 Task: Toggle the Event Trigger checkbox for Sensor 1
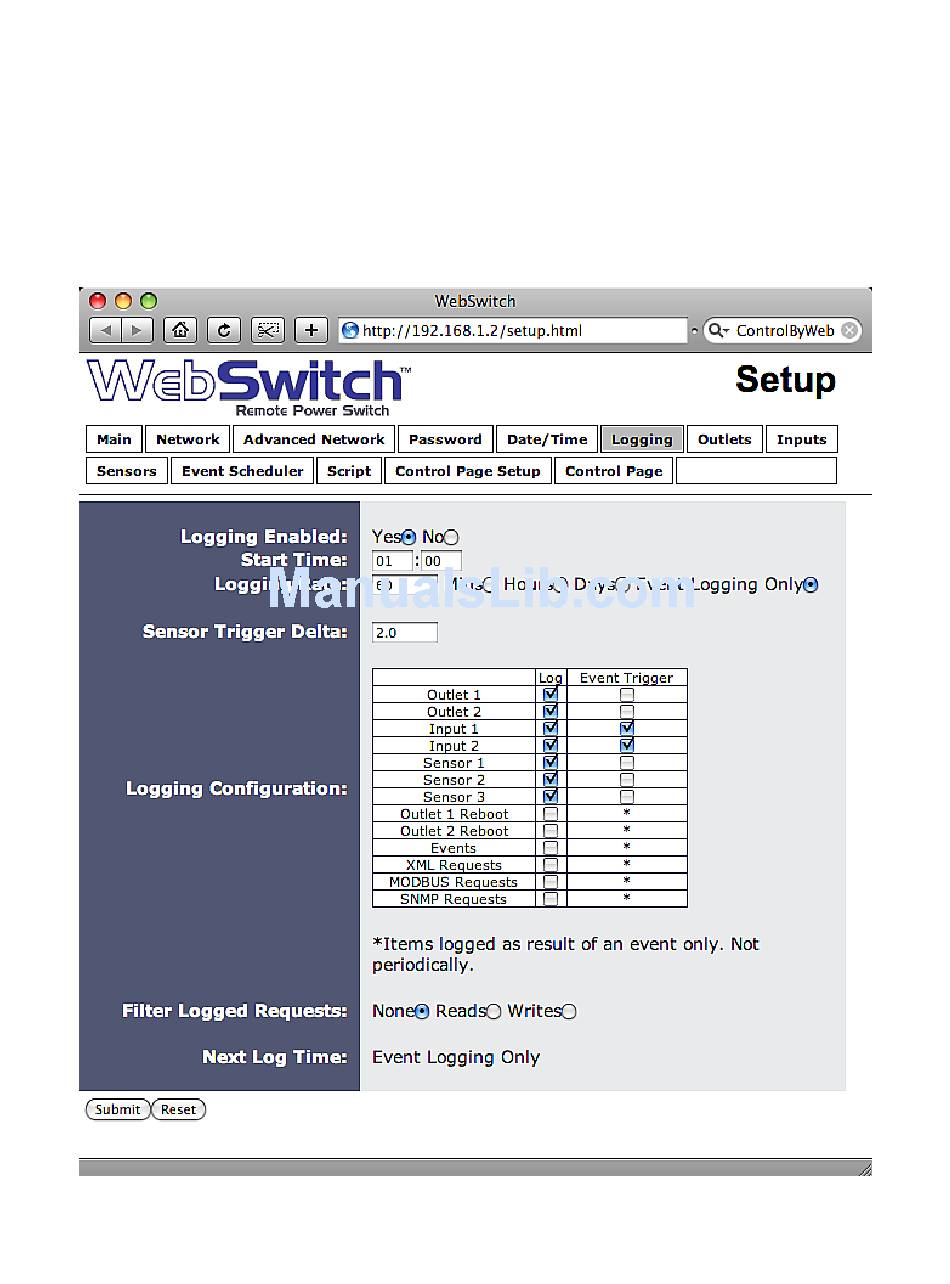[626, 762]
